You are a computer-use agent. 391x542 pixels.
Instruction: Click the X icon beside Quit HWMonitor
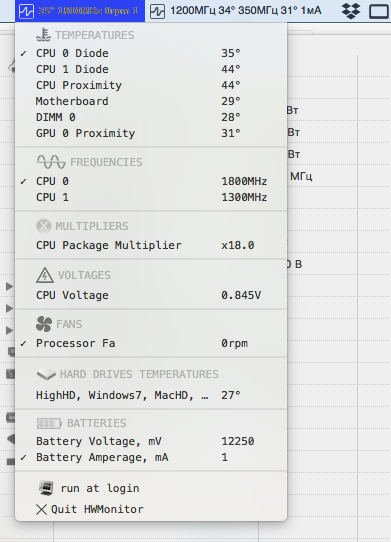[41, 509]
